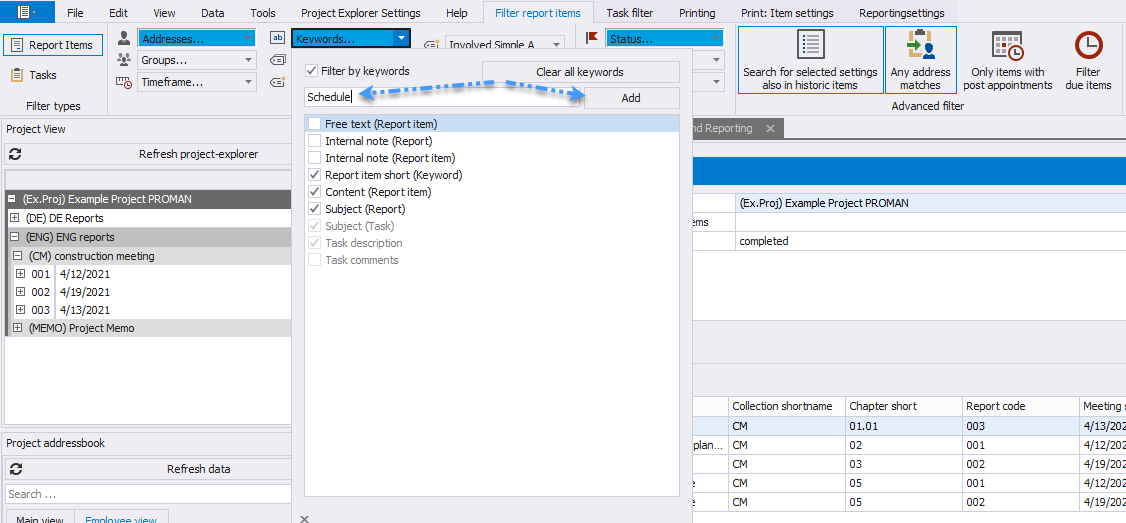
Task: Switch to Employee view tab
Action: coord(121,519)
